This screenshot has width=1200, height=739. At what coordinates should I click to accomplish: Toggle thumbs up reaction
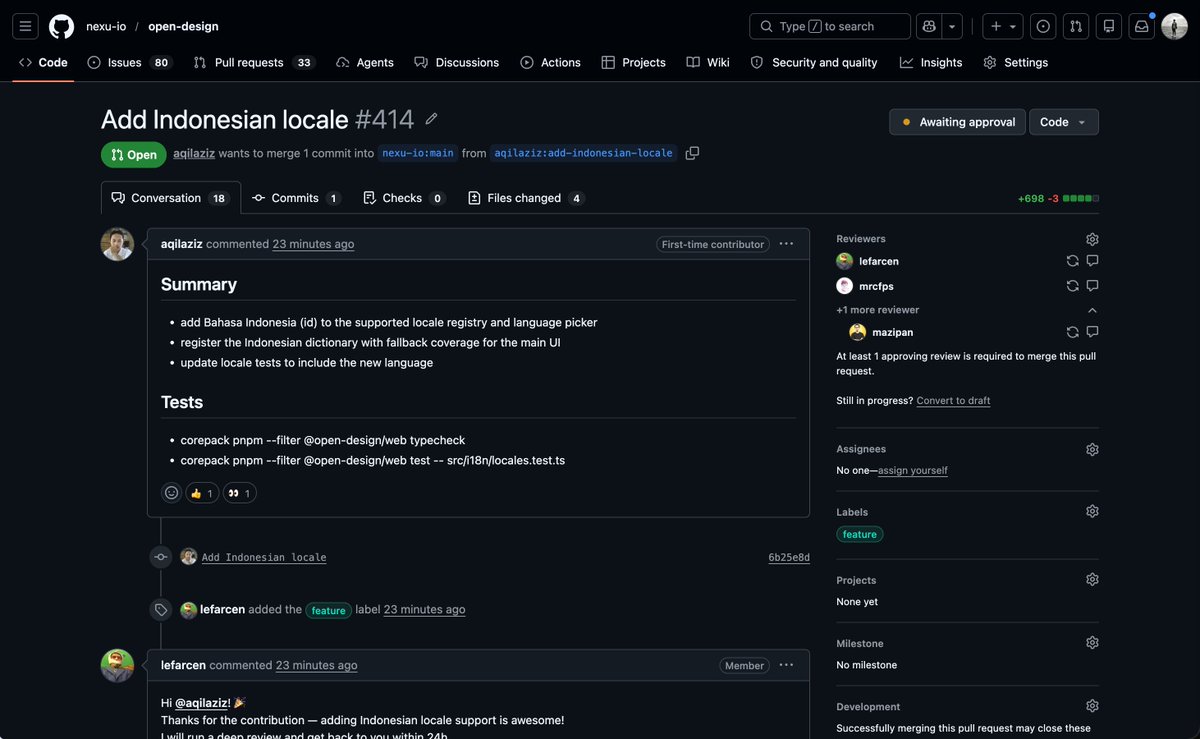pyautogui.click(x=202, y=493)
